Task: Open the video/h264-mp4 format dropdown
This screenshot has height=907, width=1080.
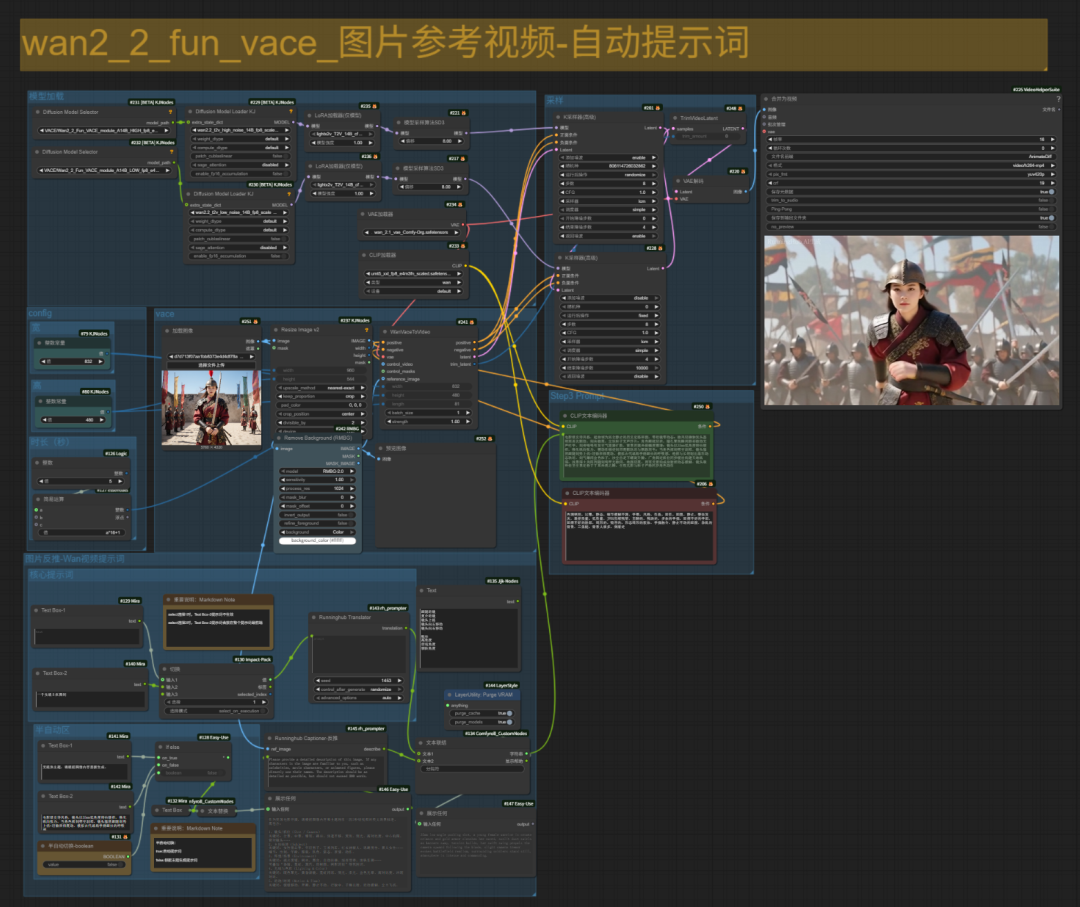Action: point(911,165)
